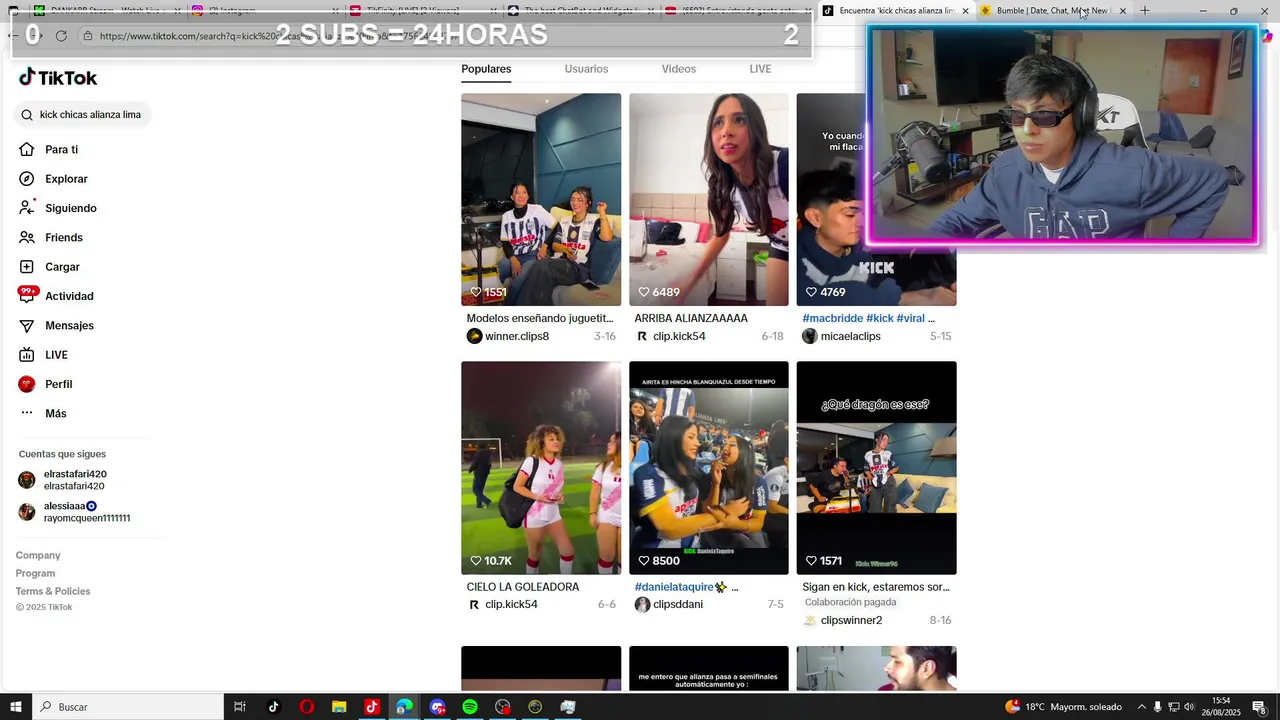Open clipsddani user profile
This screenshot has height=720, width=1280.
tap(678, 605)
